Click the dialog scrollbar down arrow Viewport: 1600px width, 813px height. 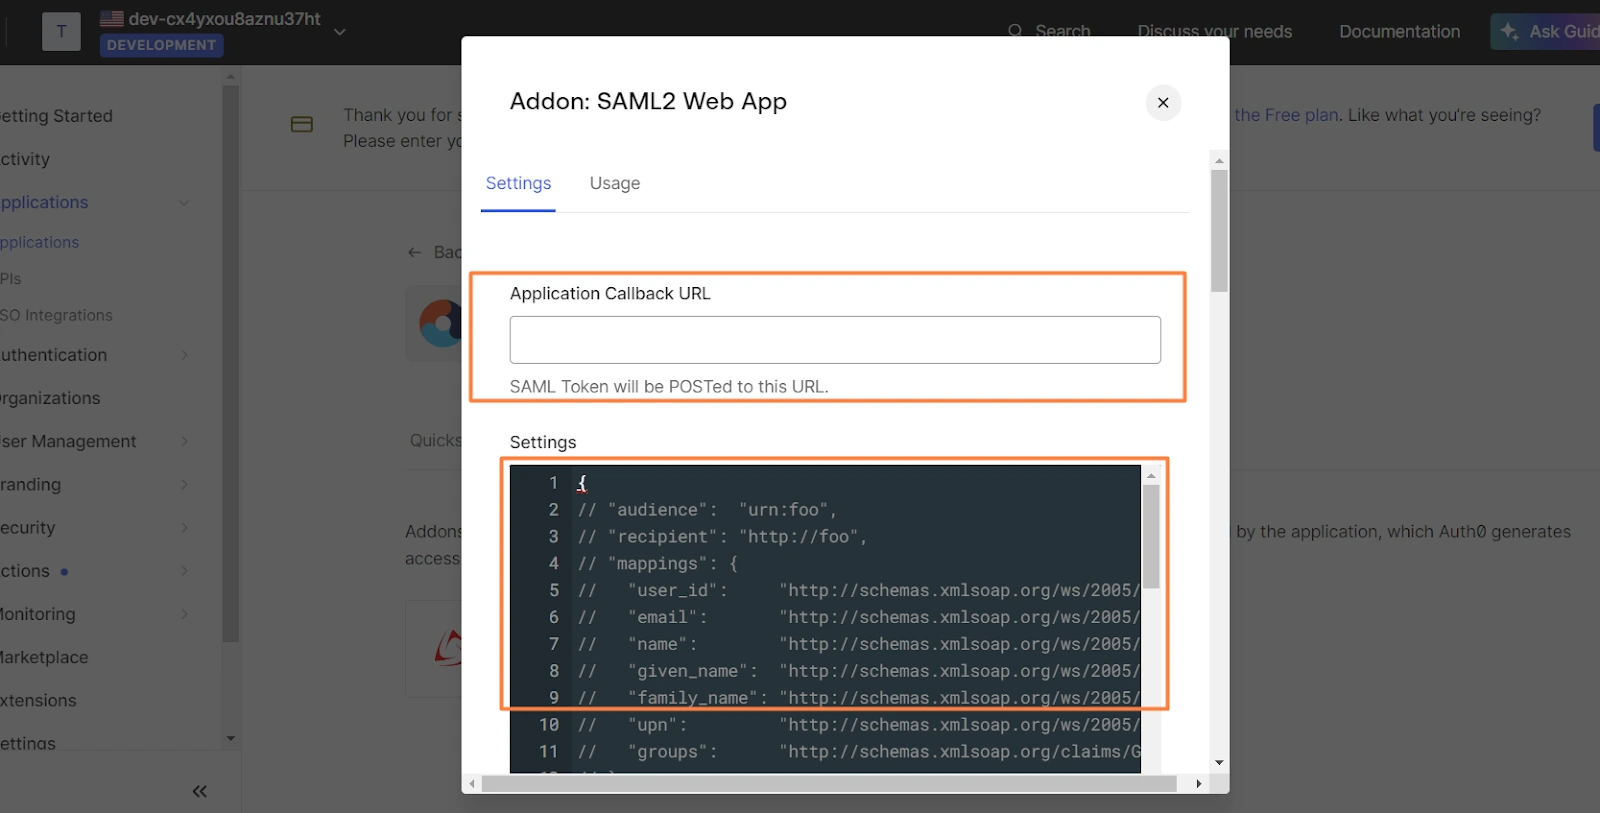(x=1219, y=762)
